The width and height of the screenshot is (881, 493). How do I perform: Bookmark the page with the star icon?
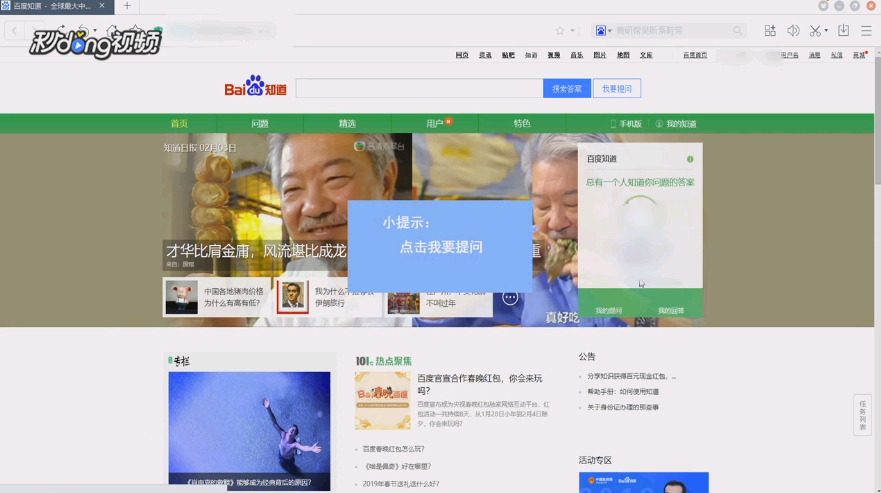tap(560, 30)
